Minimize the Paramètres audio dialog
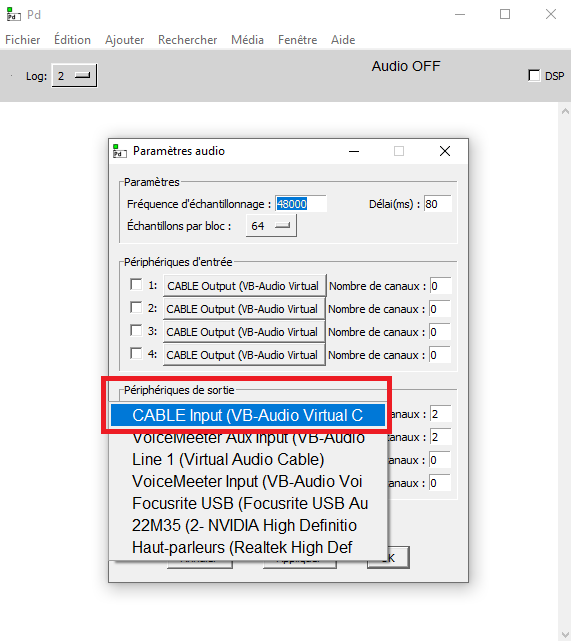Screen dimensions: 571x641 click(354, 151)
